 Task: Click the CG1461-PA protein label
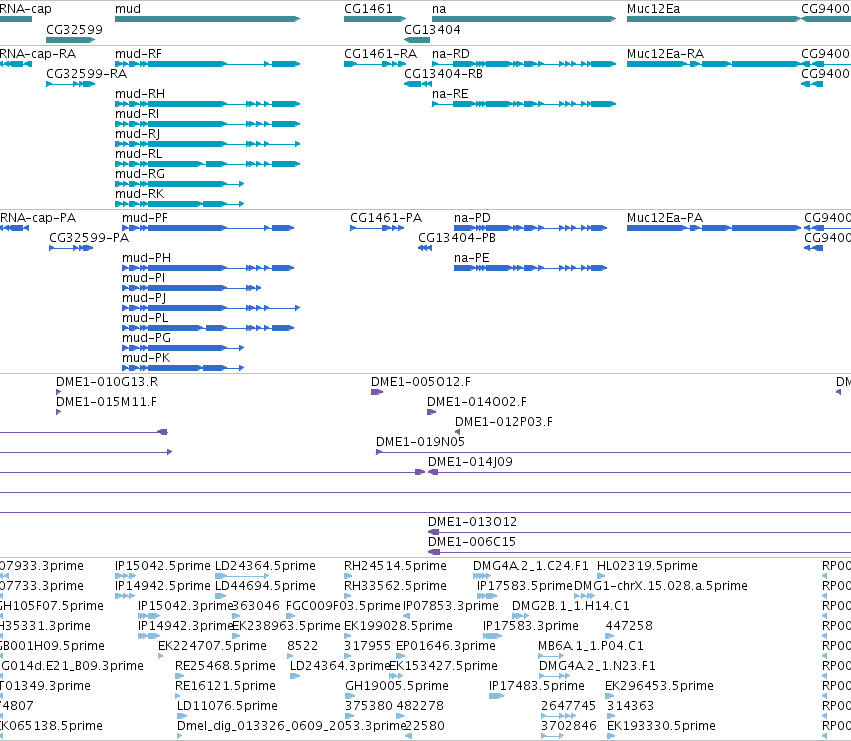click(x=386, y=218)
